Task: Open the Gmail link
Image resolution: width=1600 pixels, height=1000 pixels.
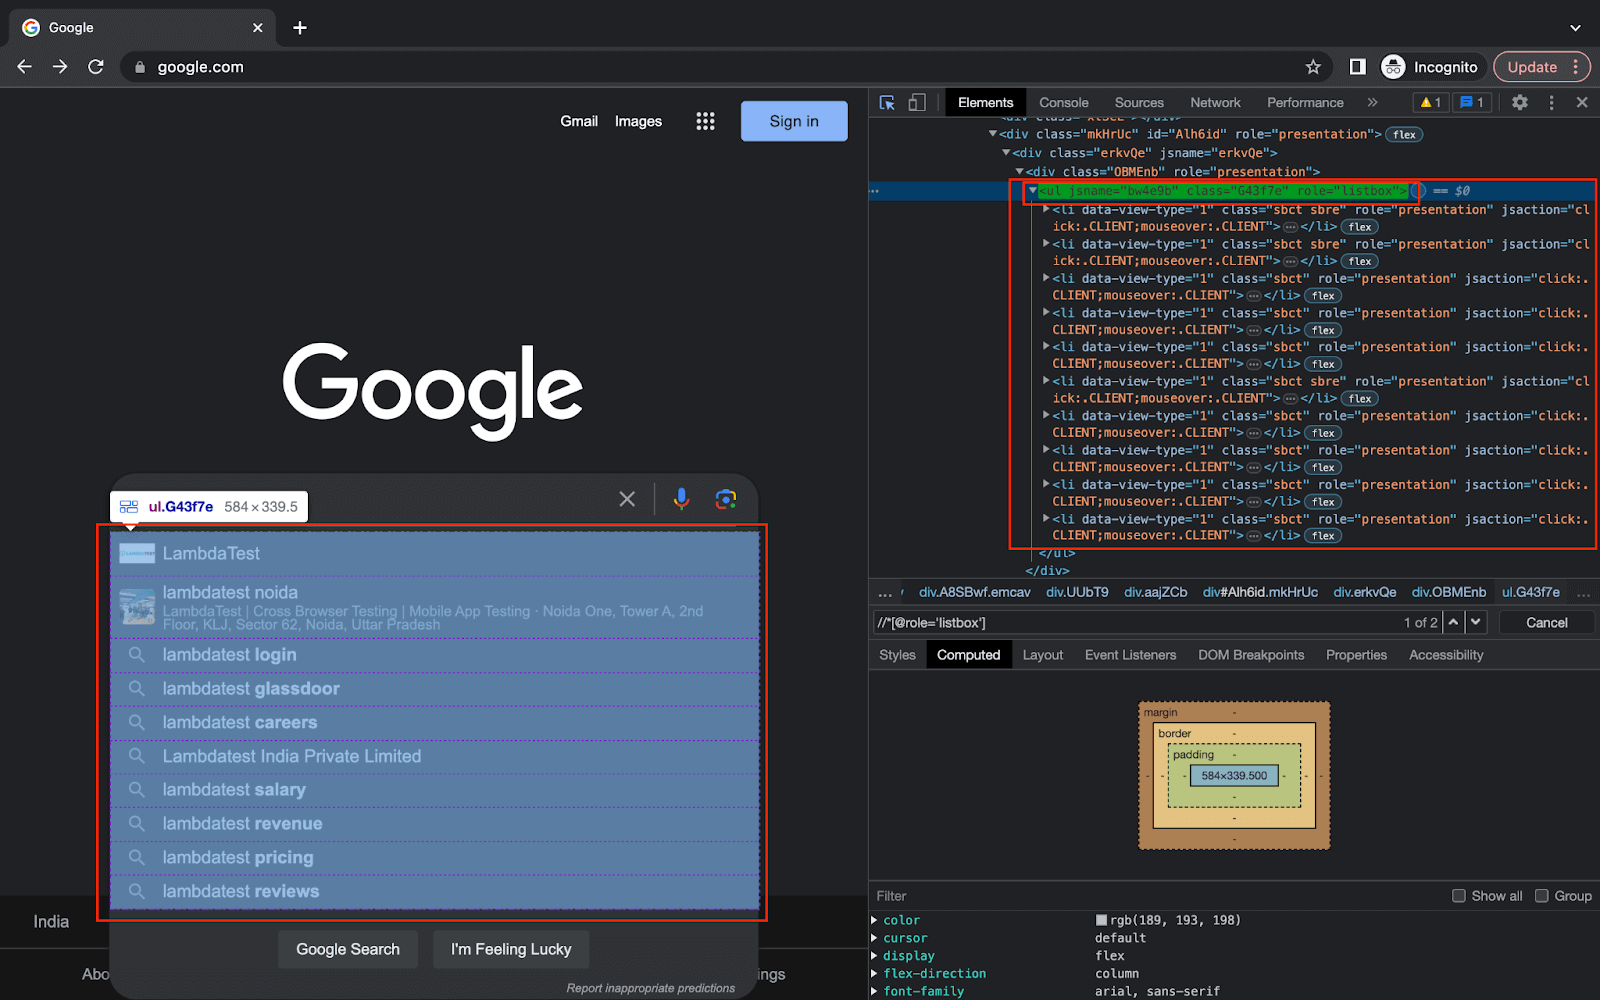Action: (x=579, y=121)
